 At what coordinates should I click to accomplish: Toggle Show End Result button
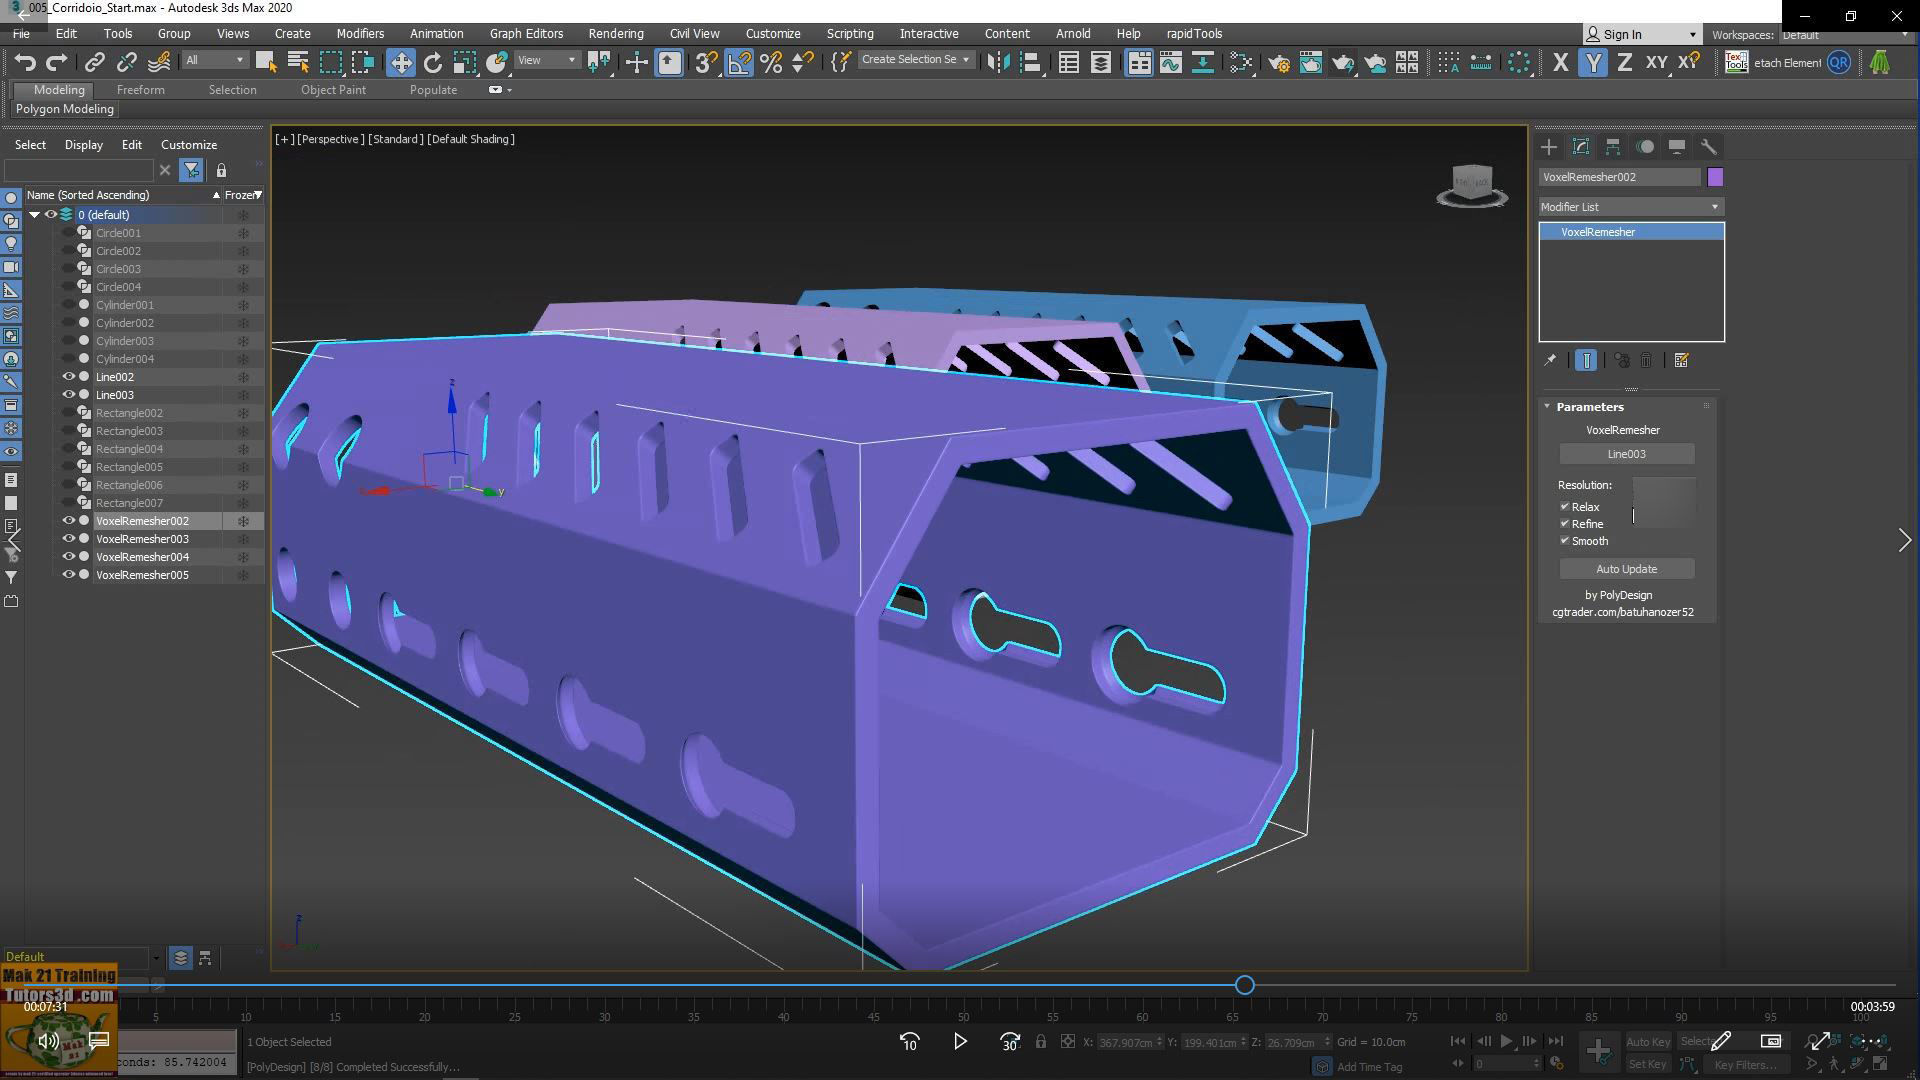pos(1586,361)
